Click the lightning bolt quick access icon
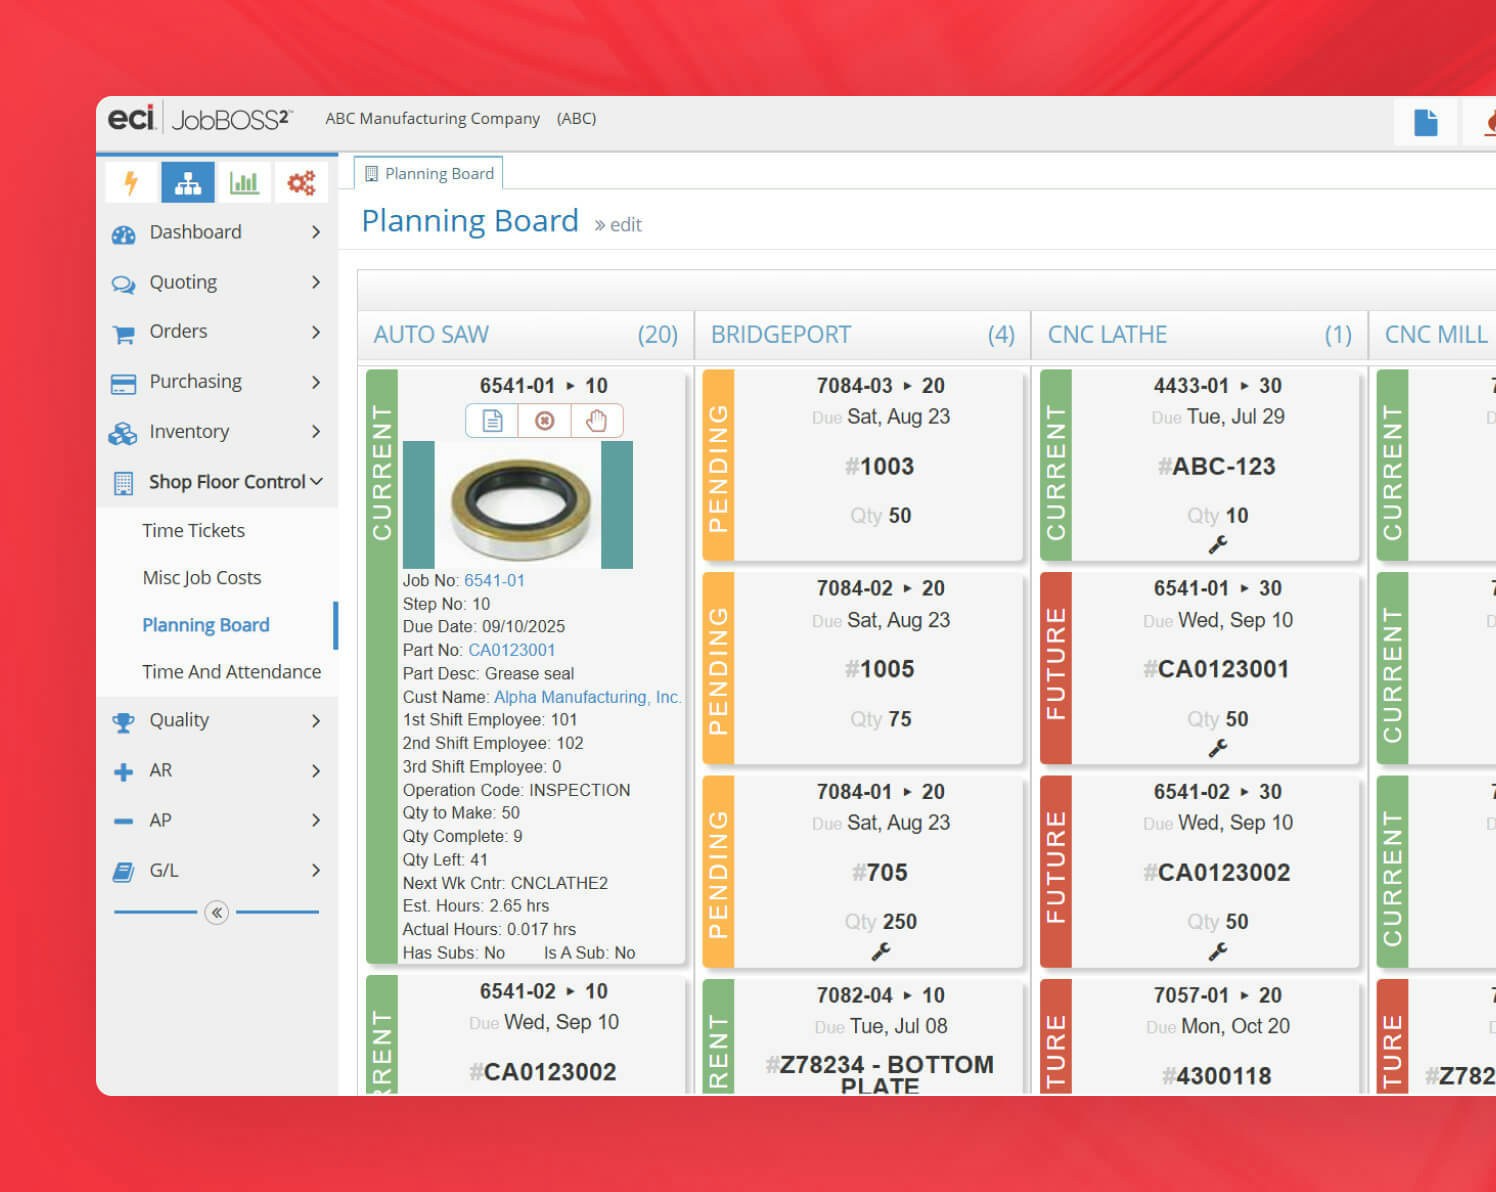1496x1192 pixels. tap(131, 183)
